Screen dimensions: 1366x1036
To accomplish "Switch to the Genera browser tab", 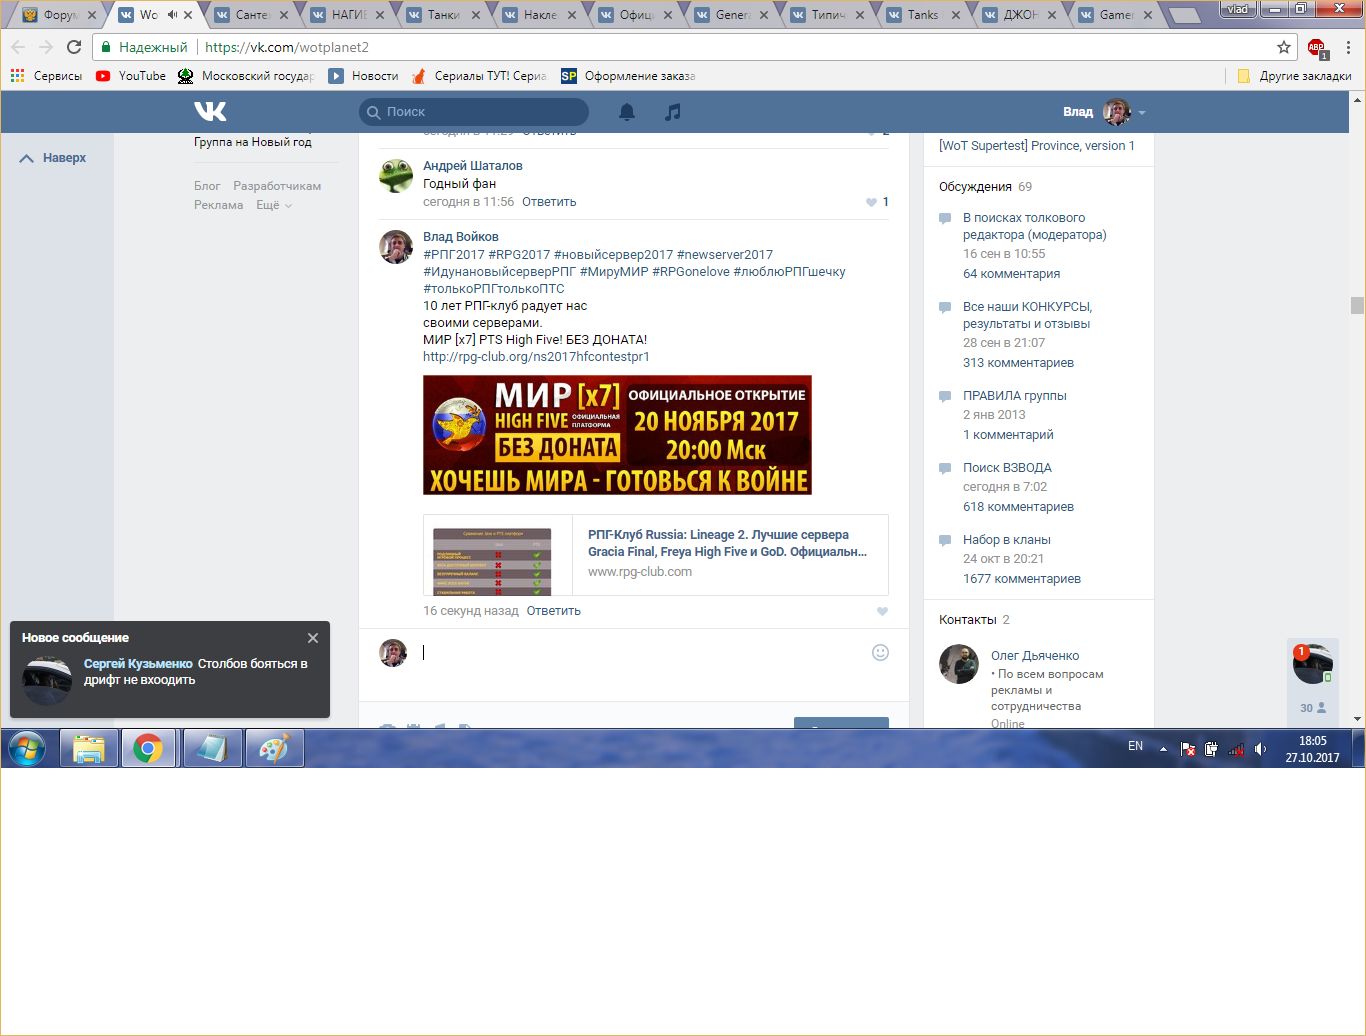I will [730, 15].
